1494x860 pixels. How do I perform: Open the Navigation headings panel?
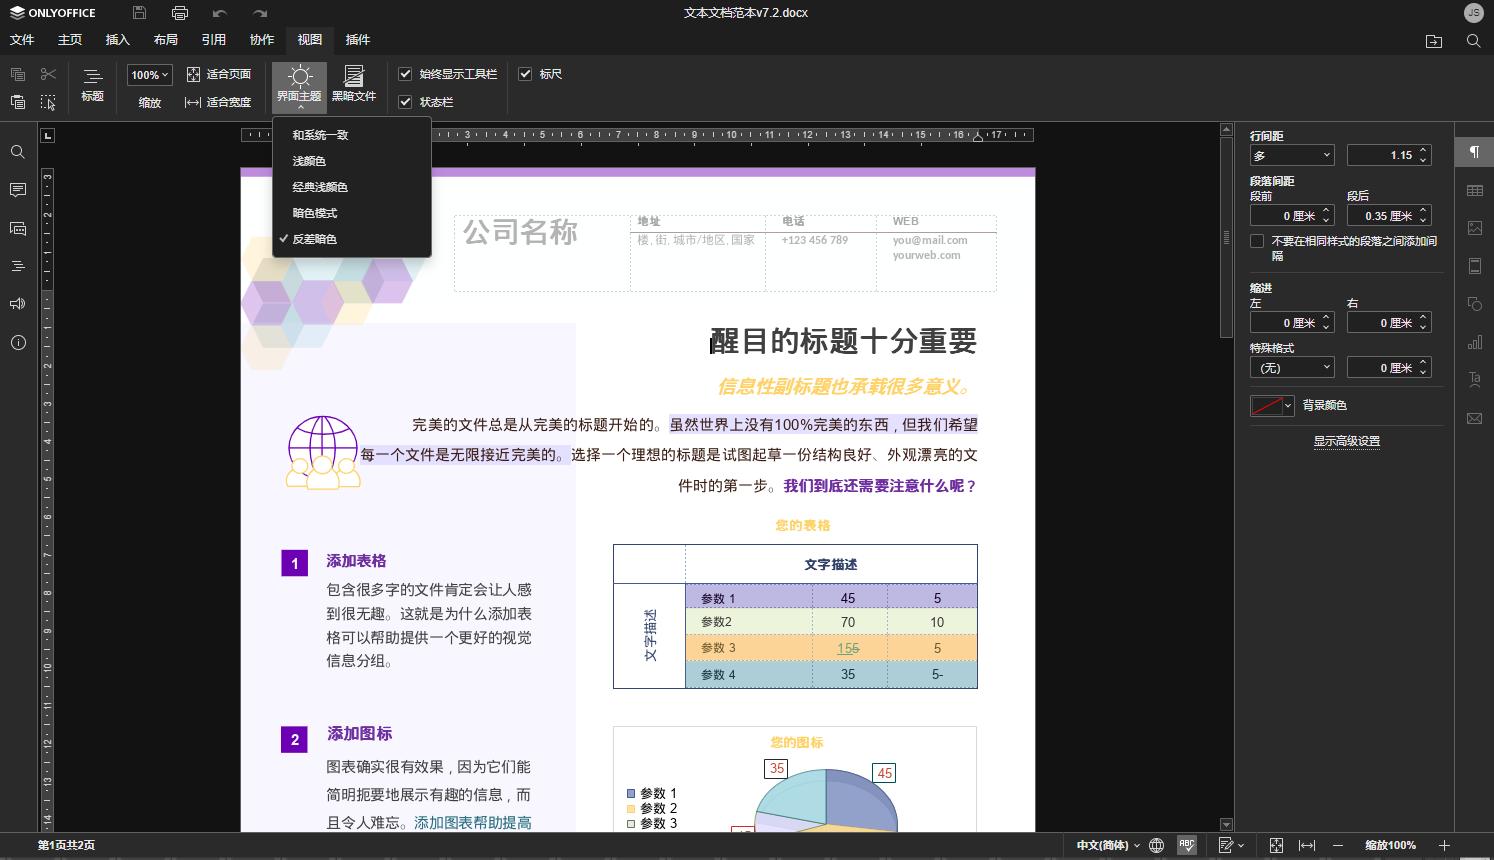click(x=17, y=265)
